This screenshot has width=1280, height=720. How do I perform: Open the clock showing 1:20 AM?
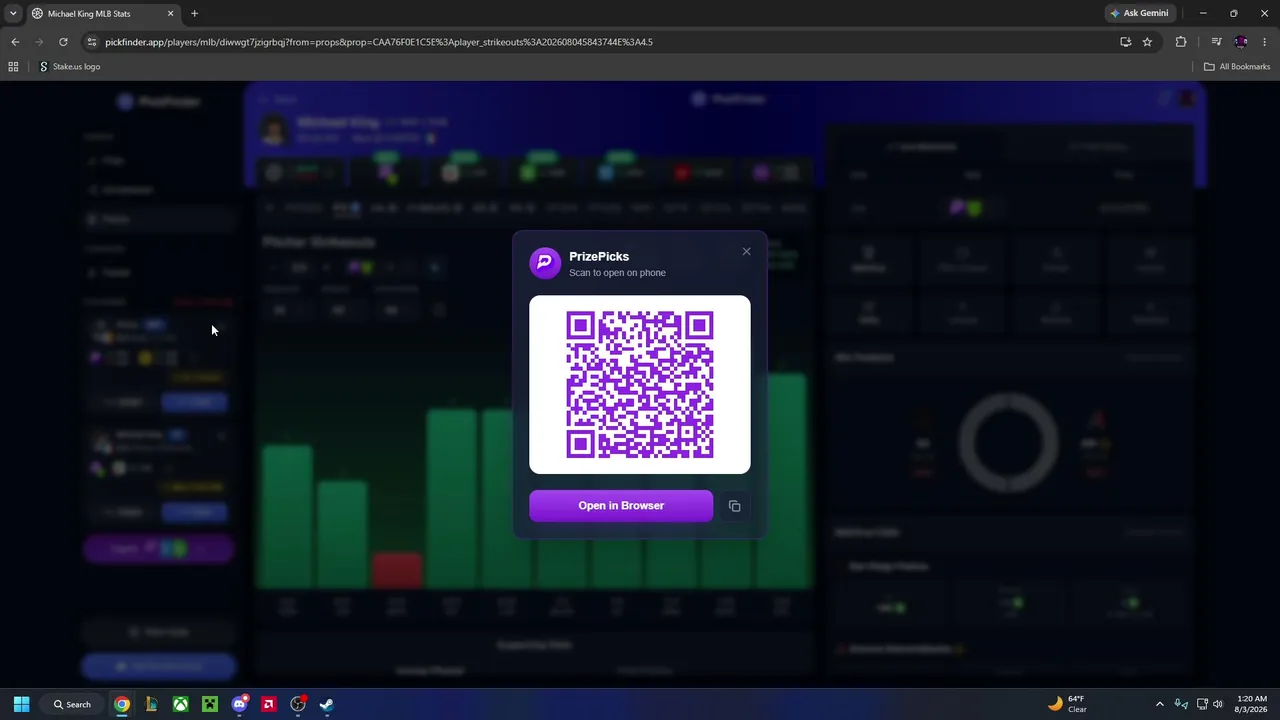[x=1252, y=704]
